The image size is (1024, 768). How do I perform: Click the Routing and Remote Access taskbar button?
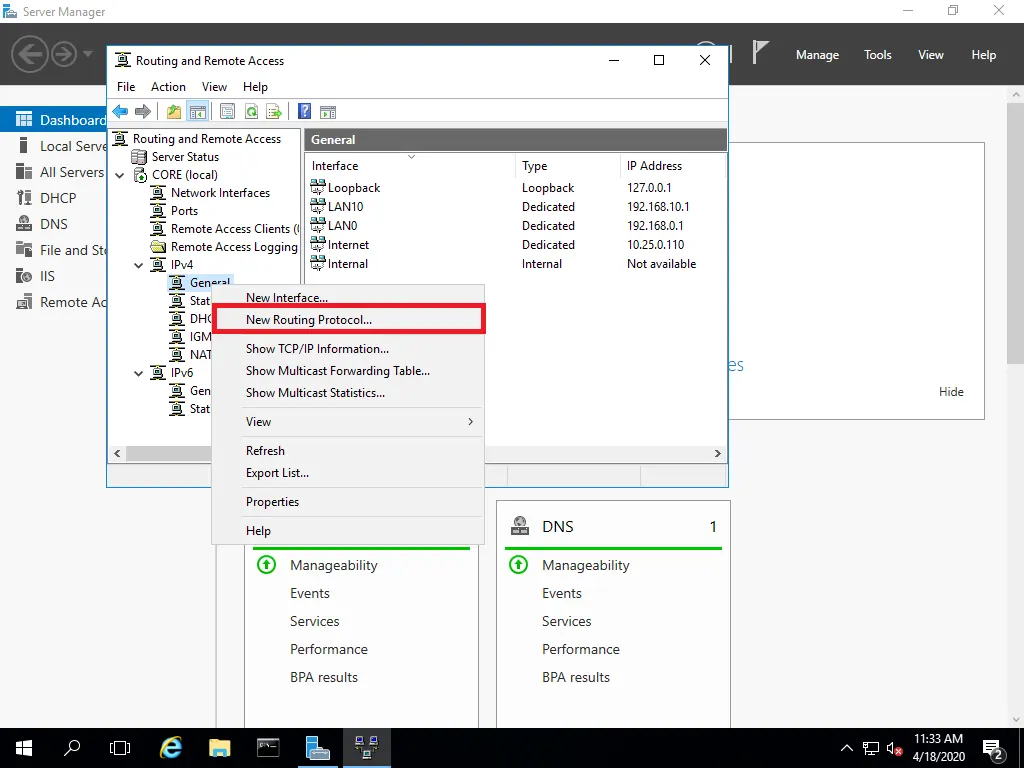click(x=366, y=748)
